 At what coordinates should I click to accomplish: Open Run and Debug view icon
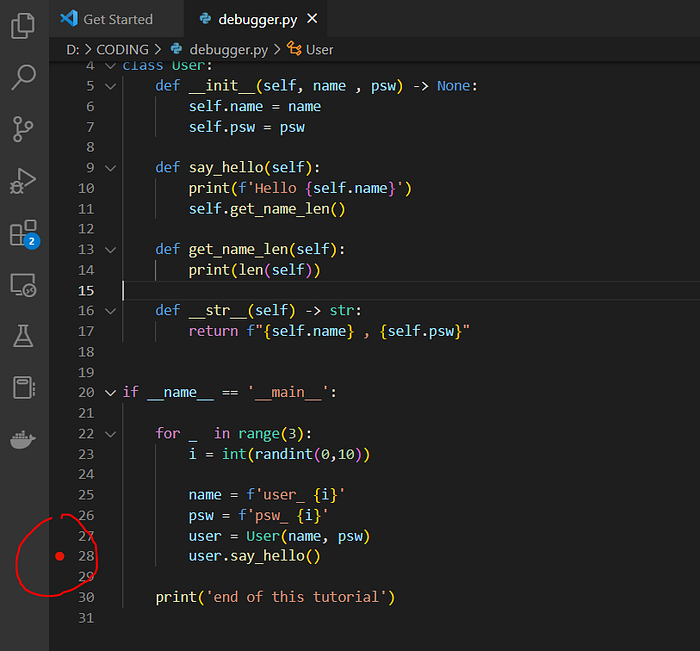click(x=23, y=181)
